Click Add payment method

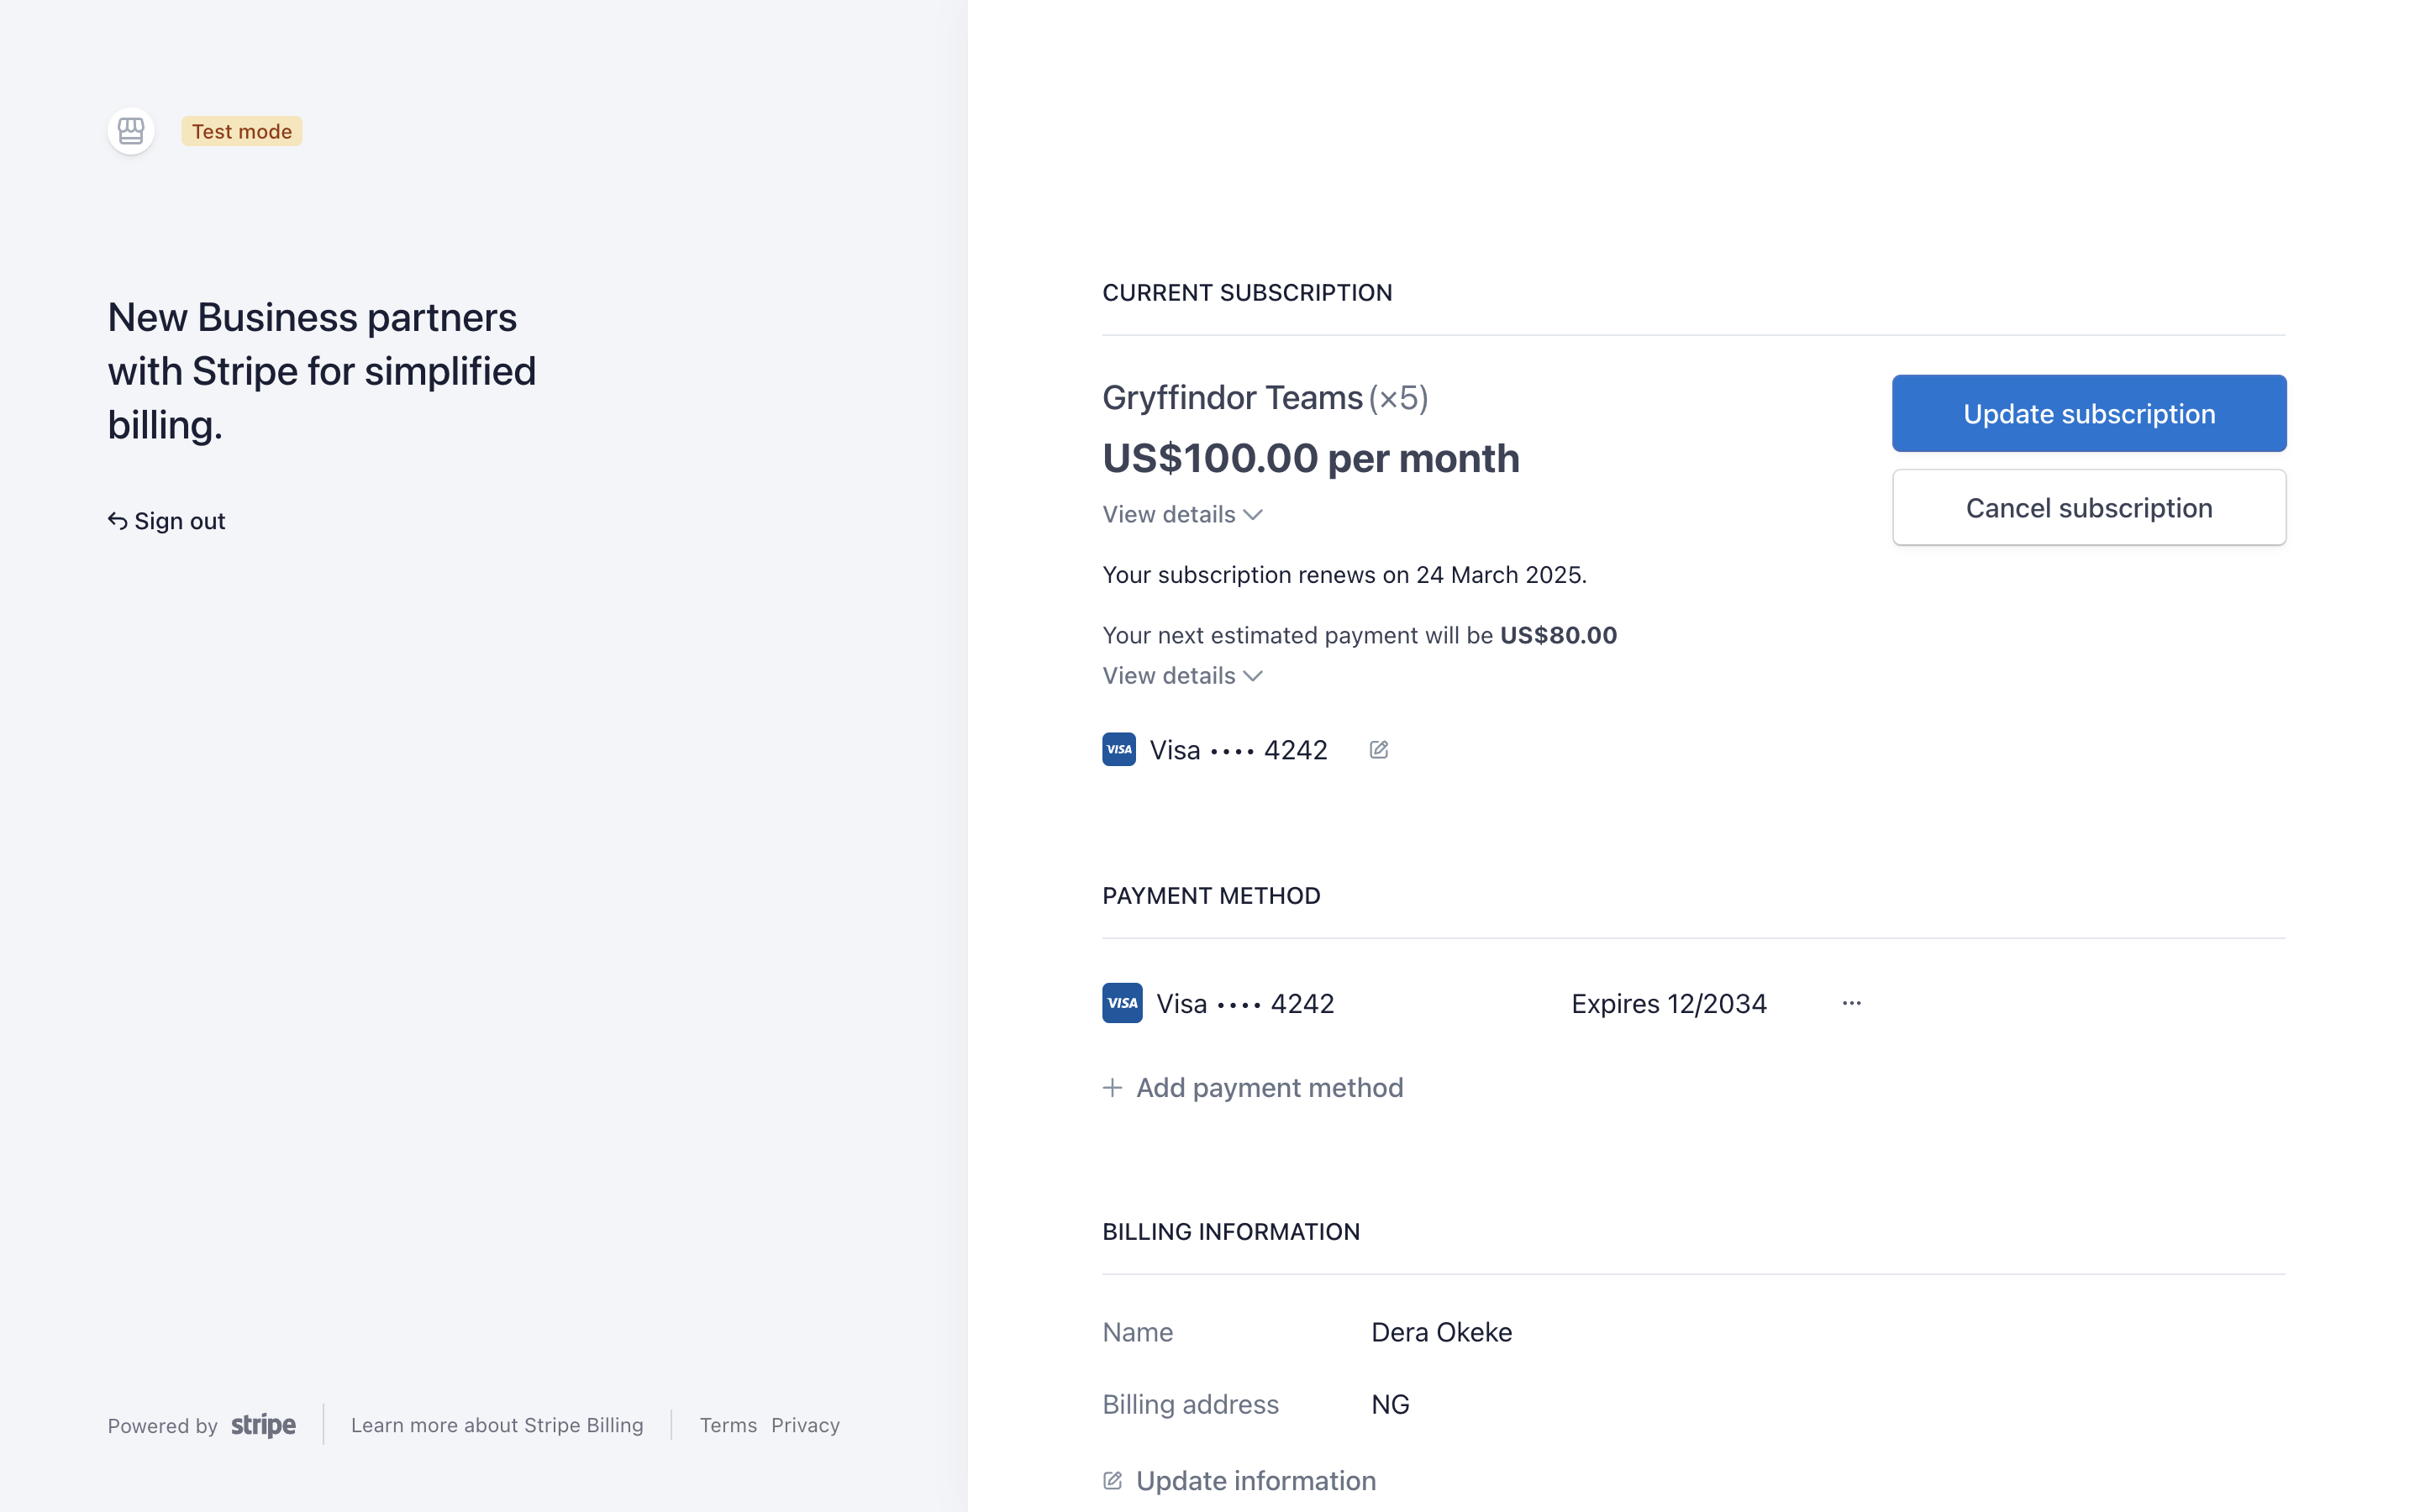(x=1253, y=1087)
